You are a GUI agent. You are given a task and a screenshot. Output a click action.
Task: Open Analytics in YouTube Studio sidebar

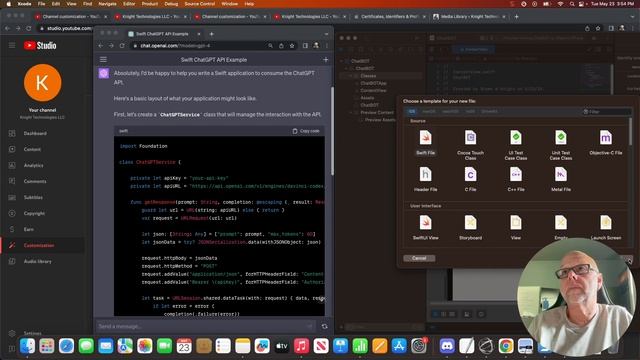pos(33,165)
